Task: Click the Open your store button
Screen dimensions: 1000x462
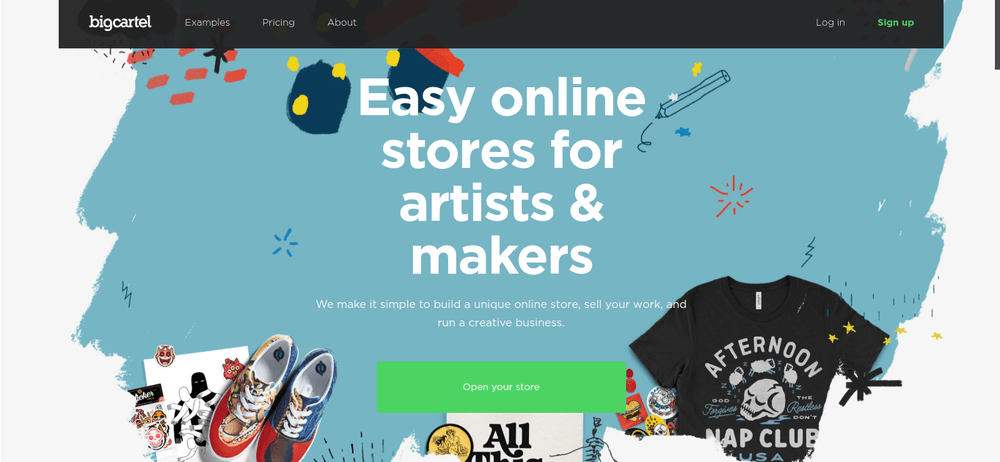Action: tap(501, 387)
